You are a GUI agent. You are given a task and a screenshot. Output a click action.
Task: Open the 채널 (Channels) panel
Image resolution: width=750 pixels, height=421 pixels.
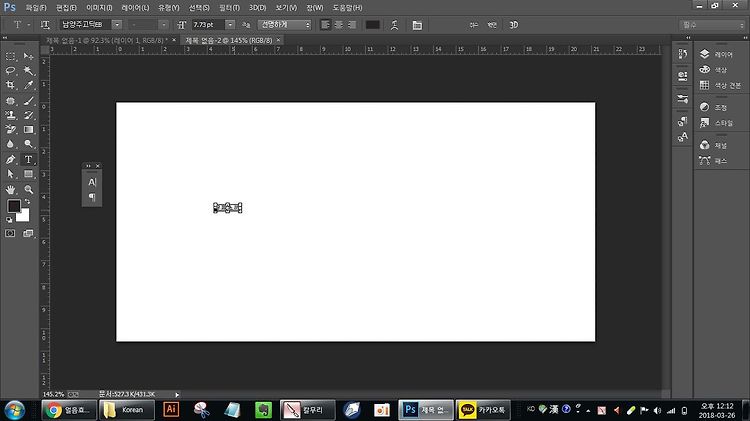click(713, 145)
